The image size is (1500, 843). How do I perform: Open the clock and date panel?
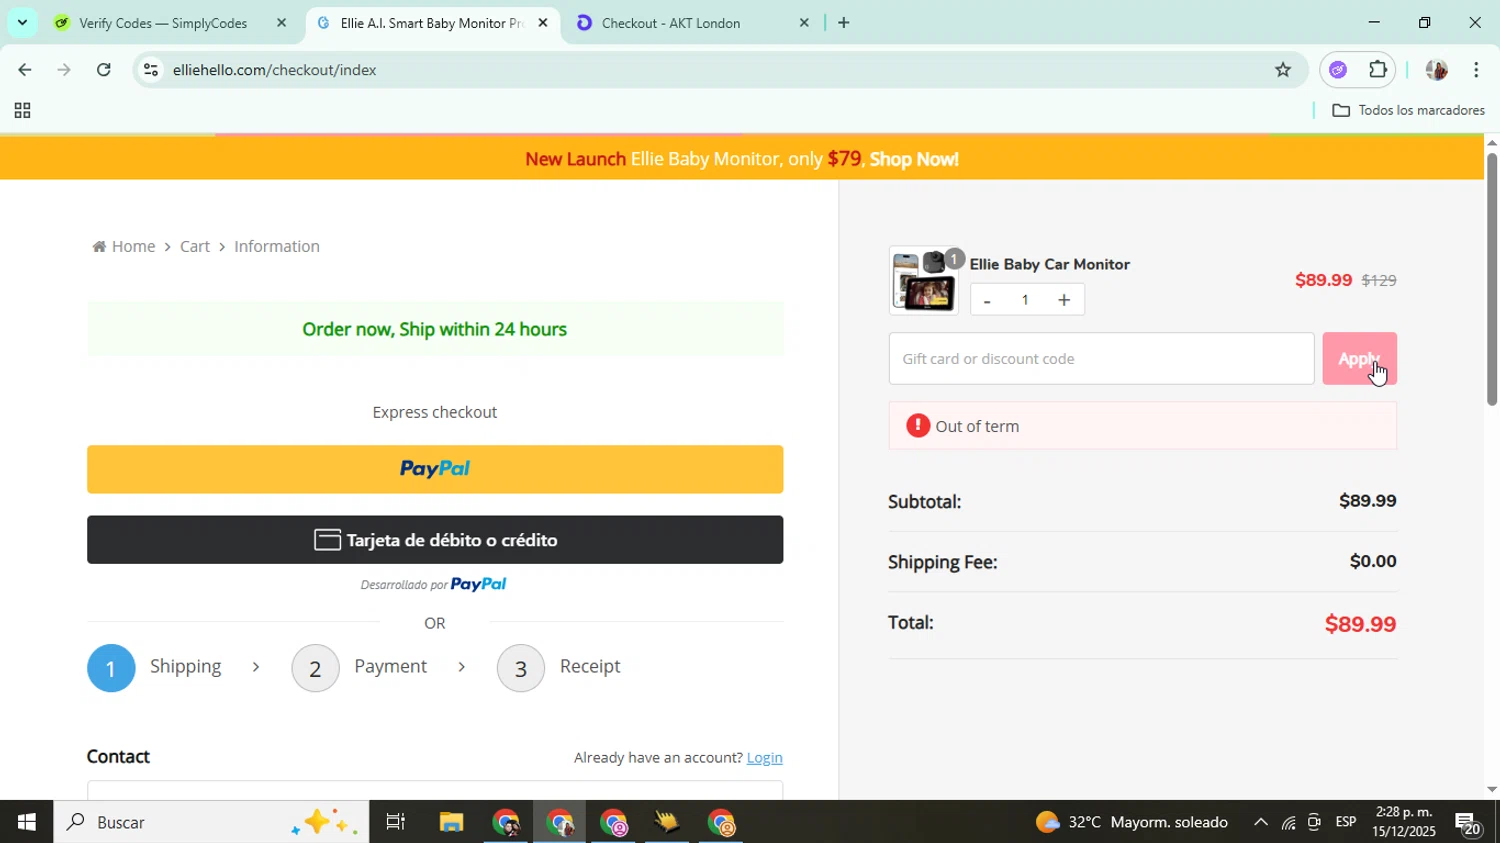(1404, 822)
